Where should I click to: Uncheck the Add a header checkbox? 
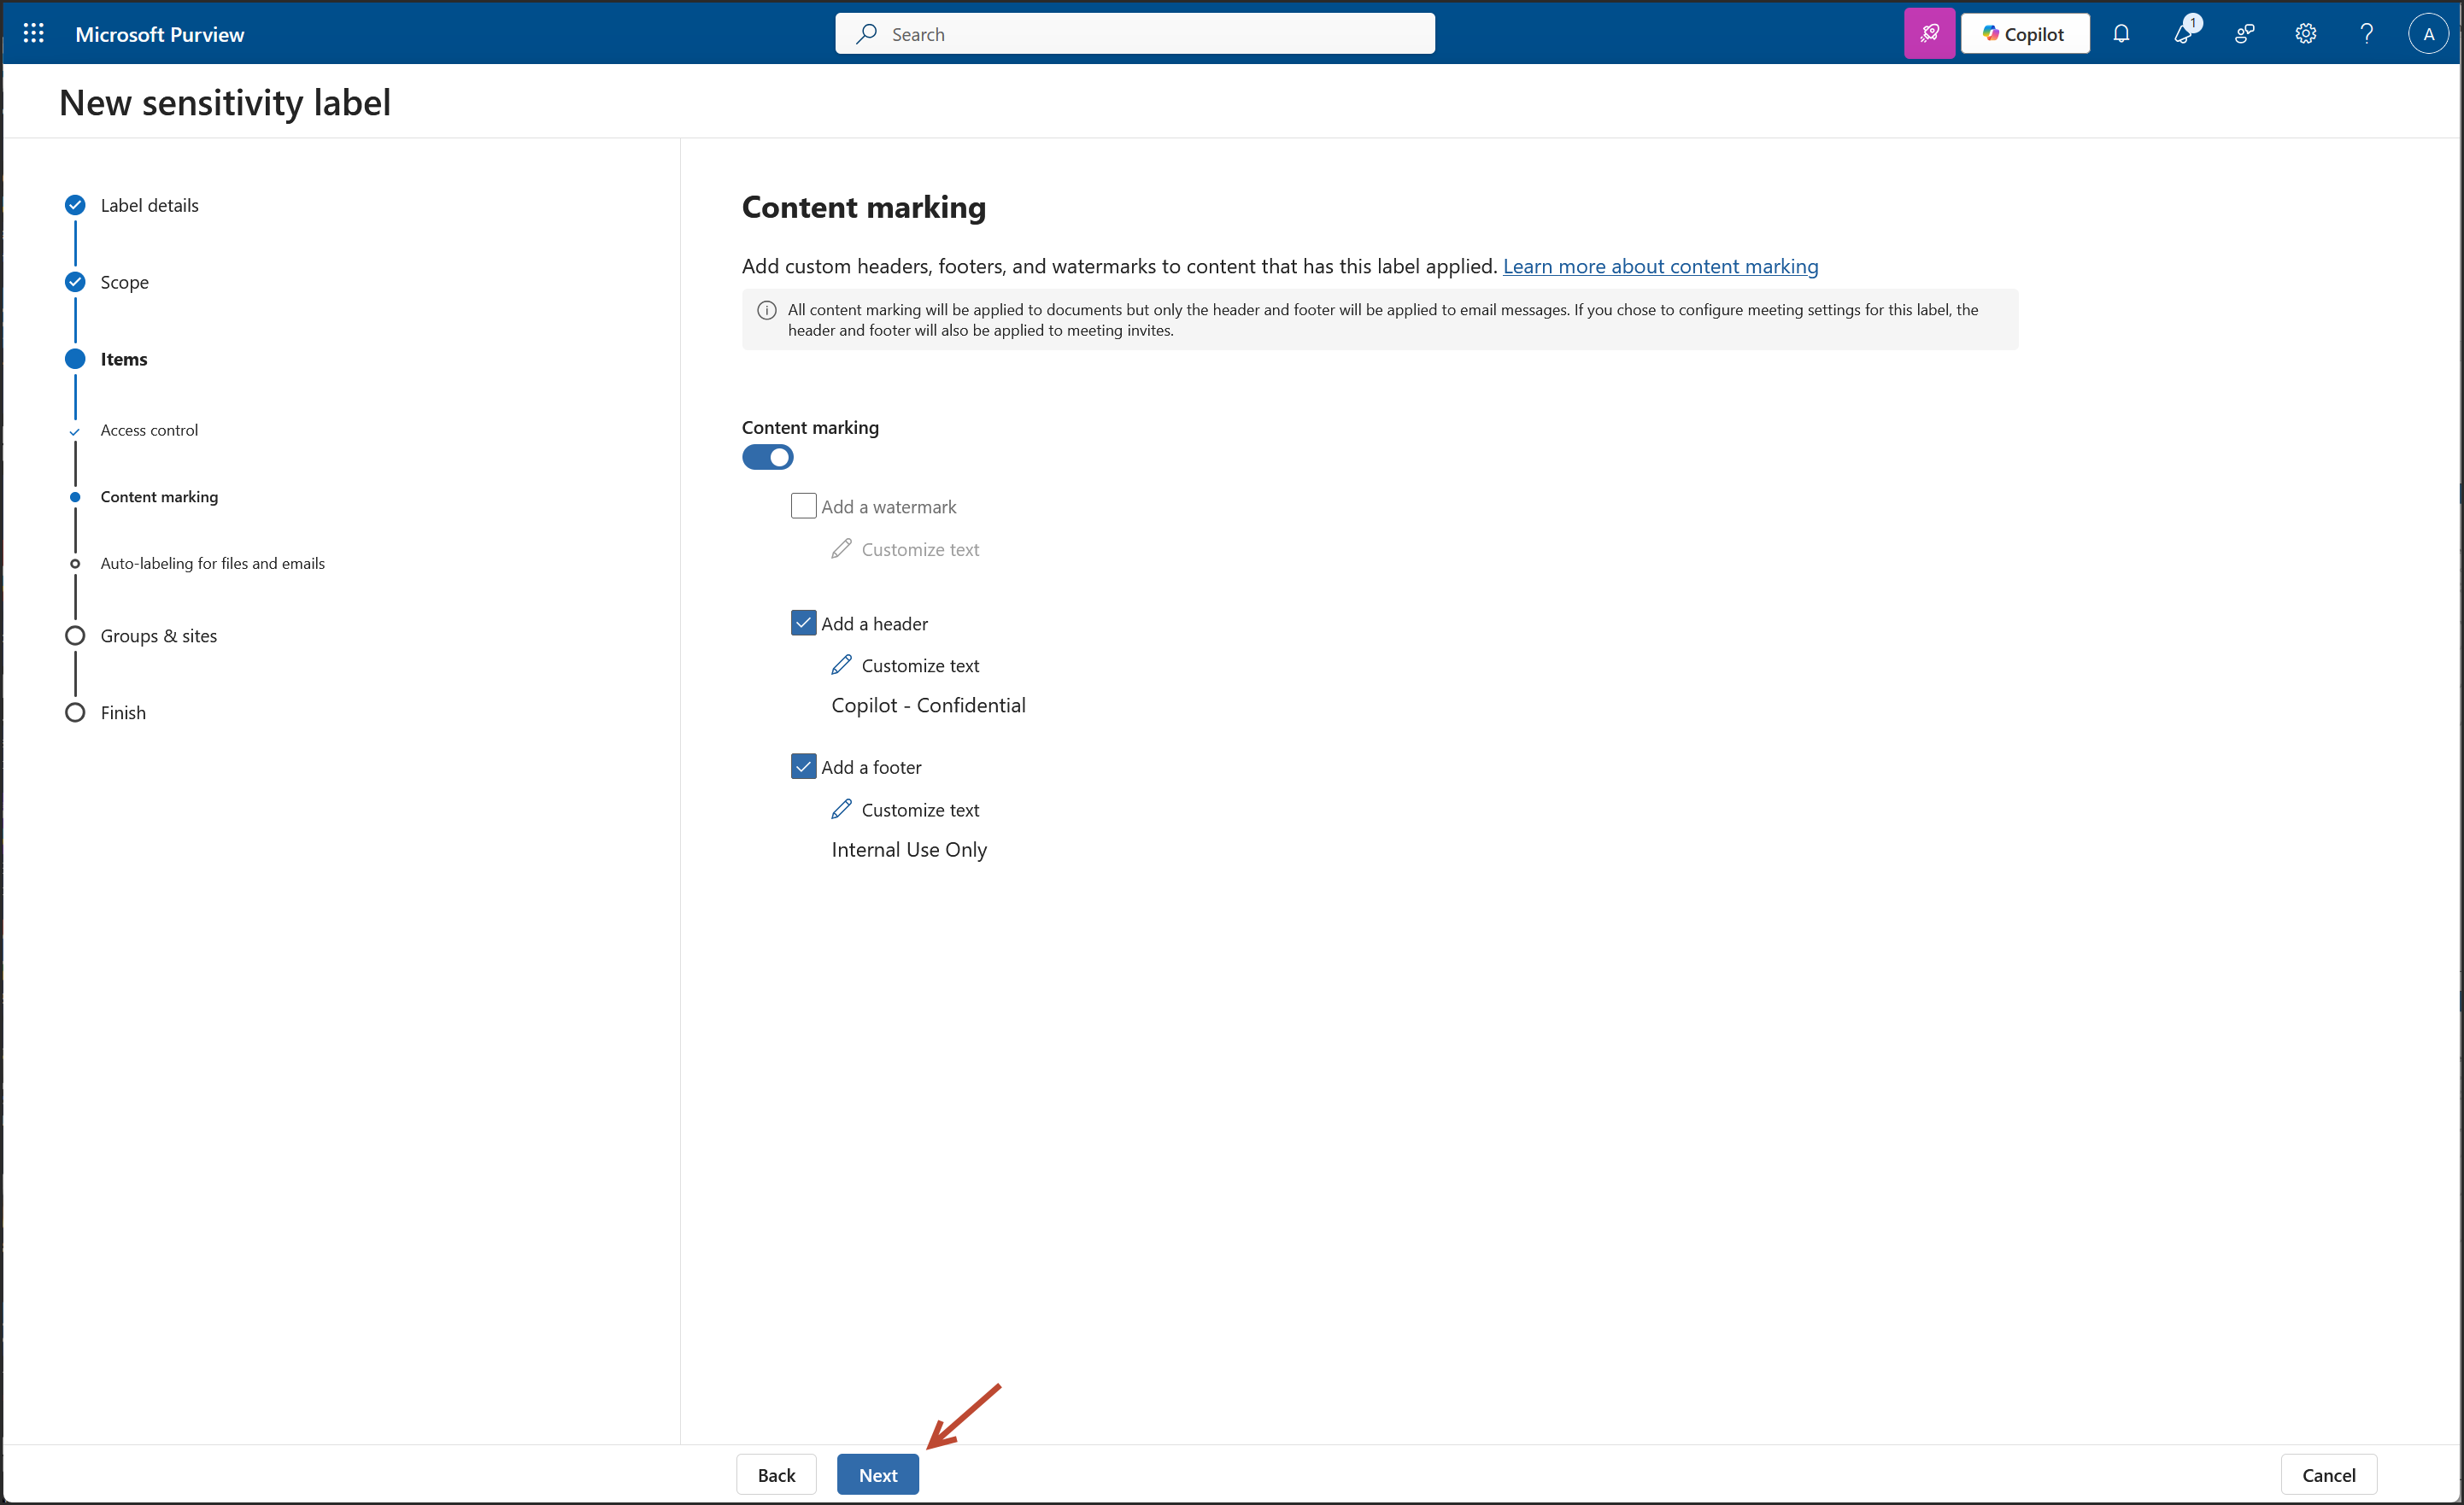pos(803,623)
